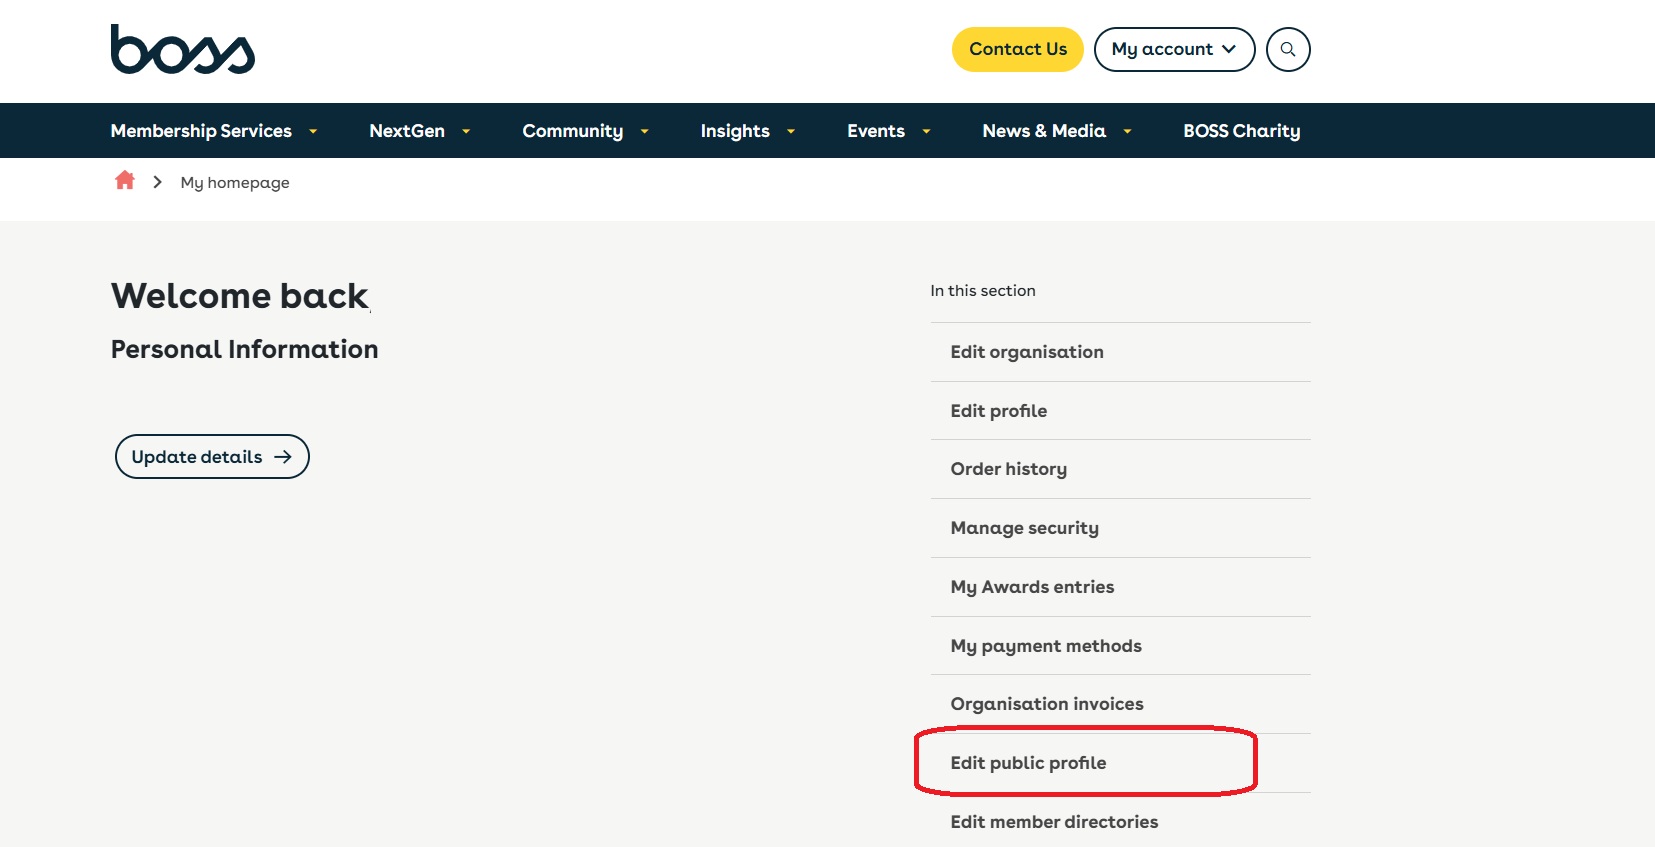This screenshot has height=847, width=1655.
Task: Open Edit organisation link
Action: [1027, 352]
